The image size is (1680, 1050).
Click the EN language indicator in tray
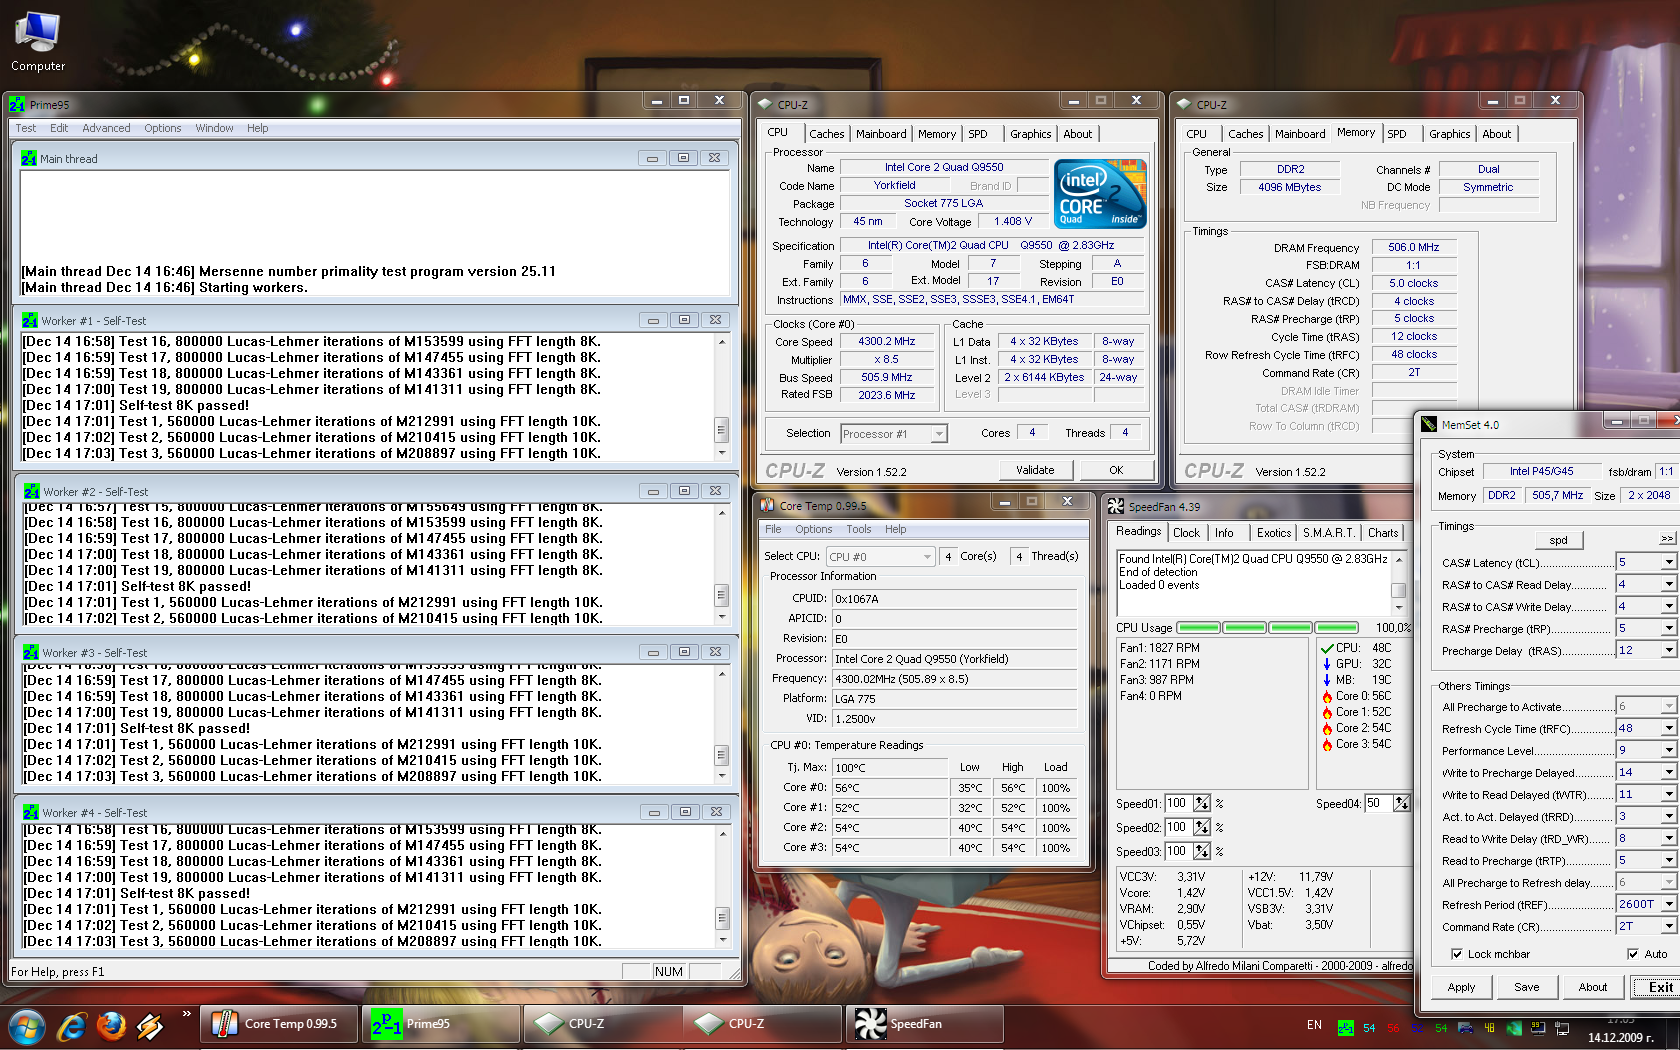(x=1314, y=1025)
